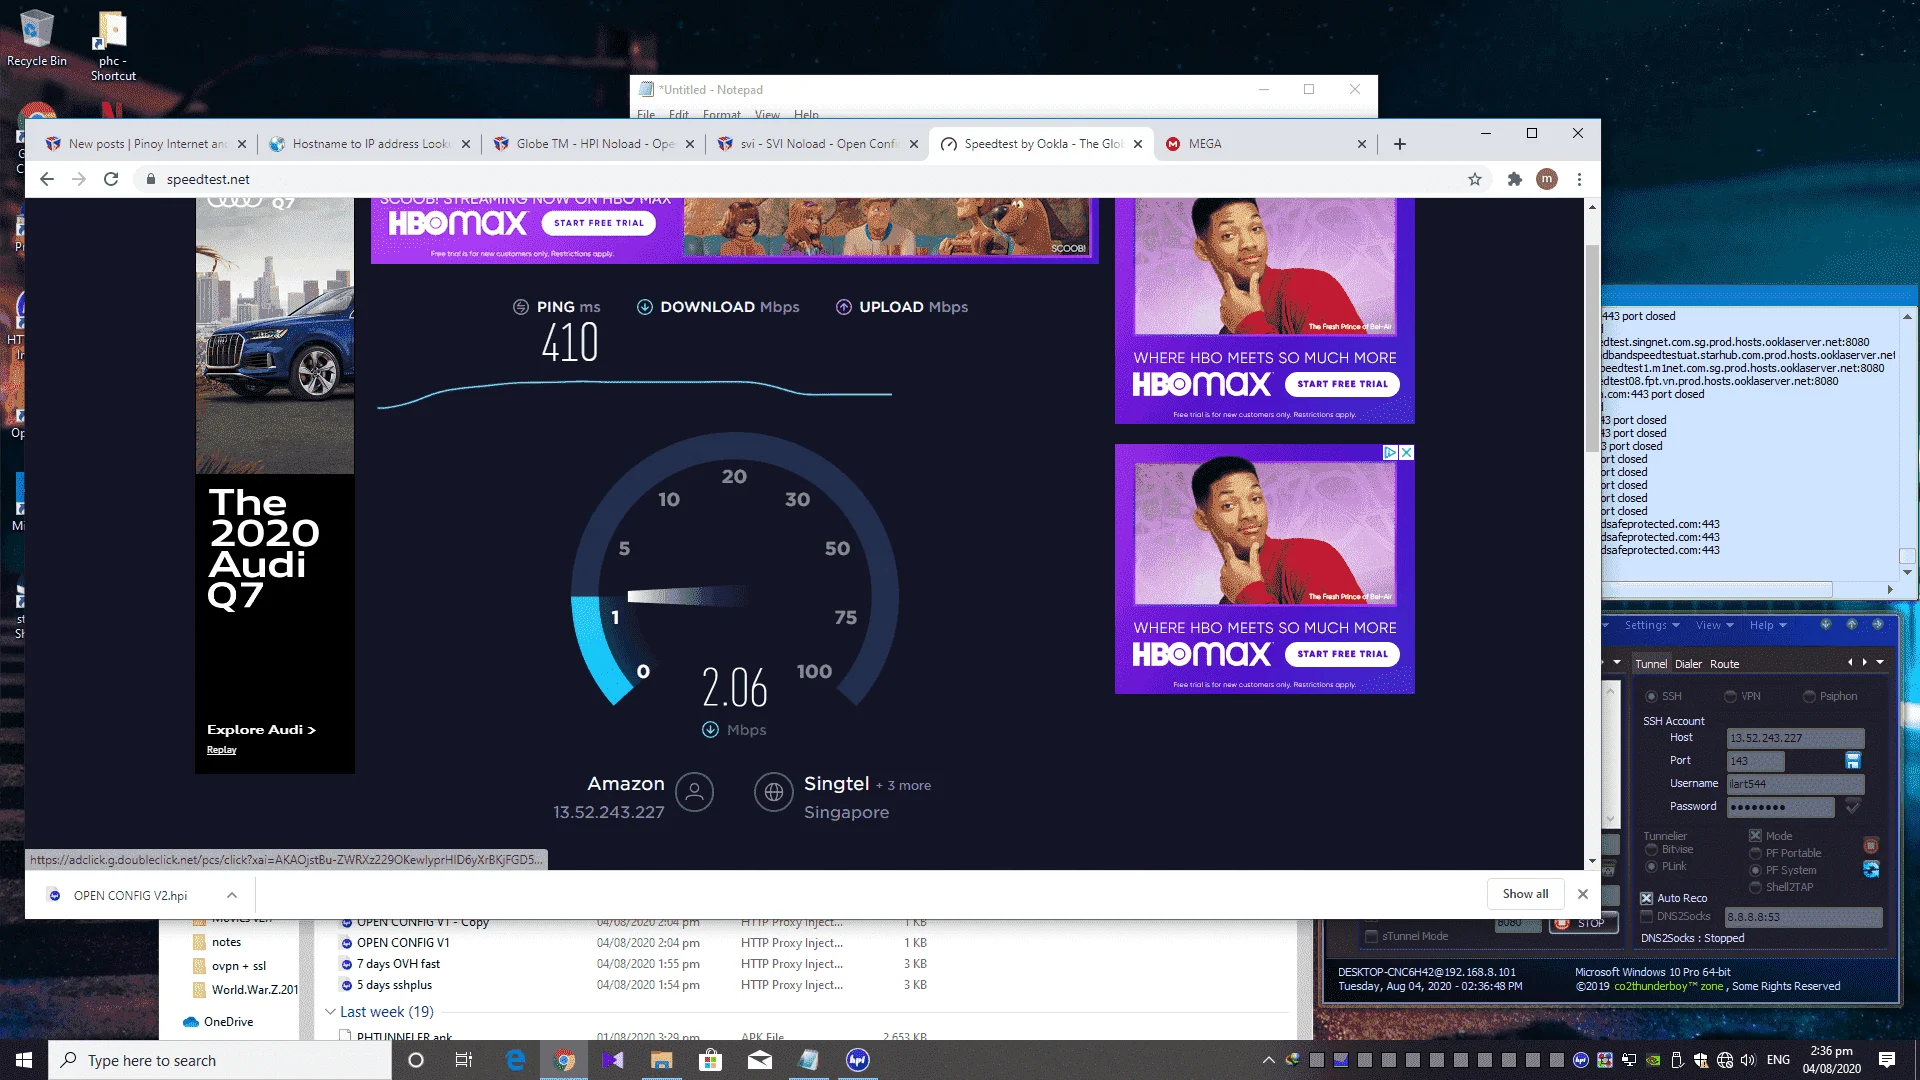Click the Amazon user account icon
1920x1080 pixels.
pos(694,792)
